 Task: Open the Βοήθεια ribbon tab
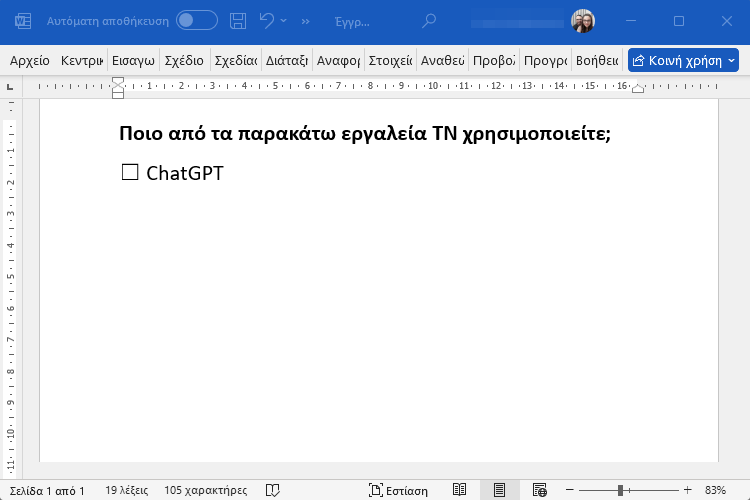pos(597,61)
